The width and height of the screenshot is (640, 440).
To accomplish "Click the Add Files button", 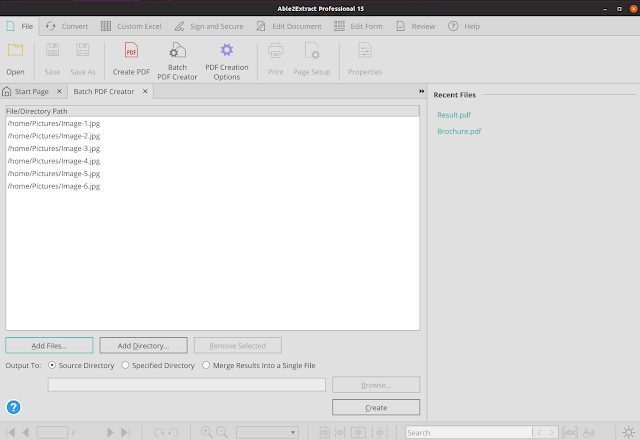I will point(49,345).
